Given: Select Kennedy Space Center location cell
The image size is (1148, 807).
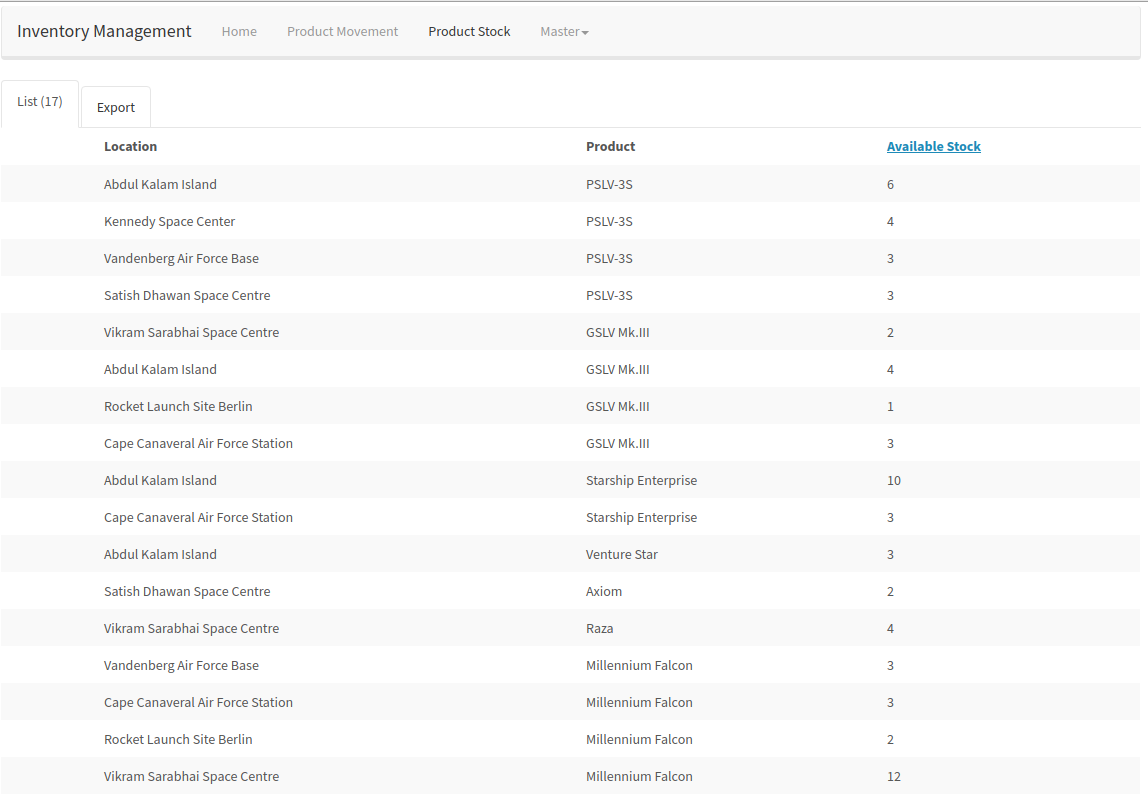Looking at the screenshot, I should coord(169,221).
